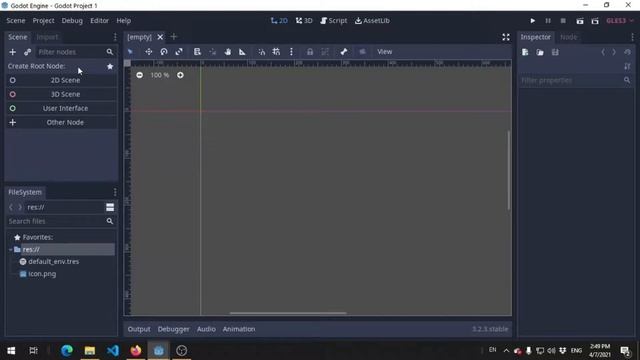Instance a scene with the link icon
This screenshot has height=360, width=640.
(27, 52)
